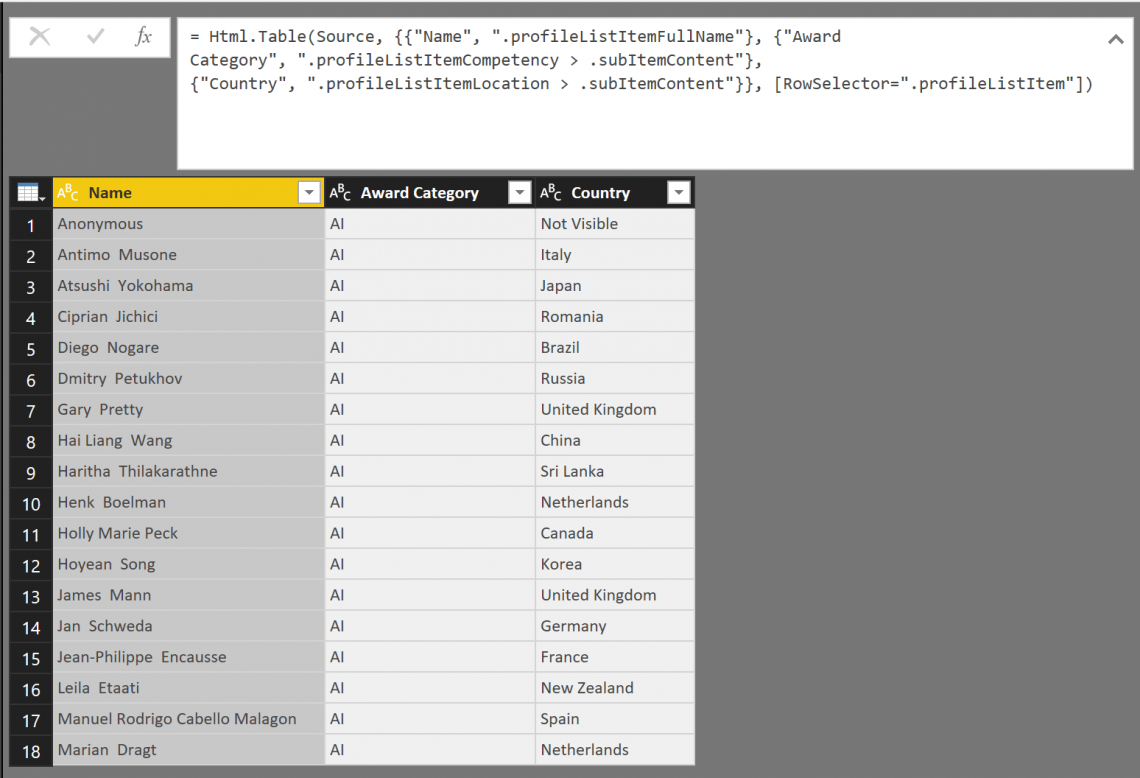Click the Country cell 'Canada'
This screenshot has height=778, width=1140.
click(614, 533)
